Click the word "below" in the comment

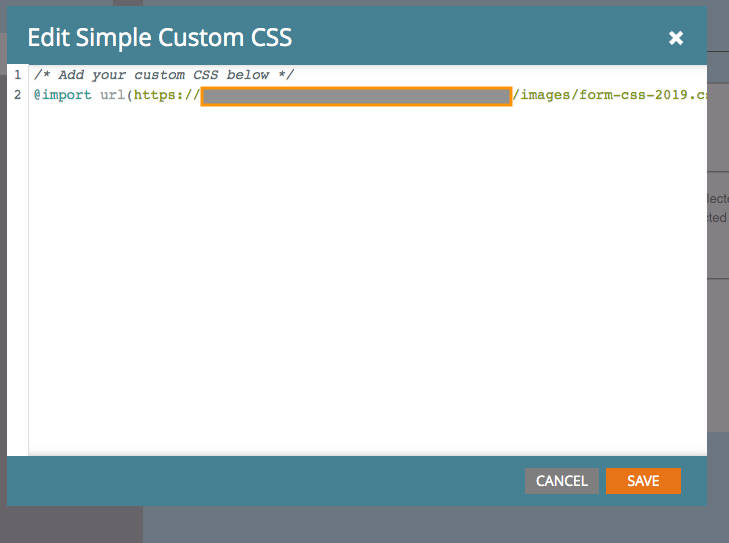click(250, 75)
